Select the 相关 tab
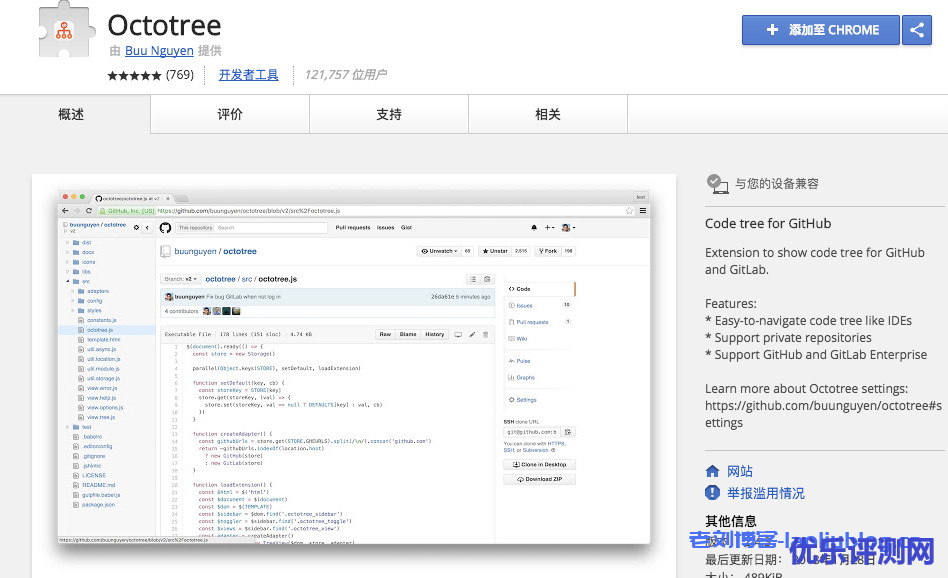The width and height of the screenshot is (948, 578). (x=548, y=115)
